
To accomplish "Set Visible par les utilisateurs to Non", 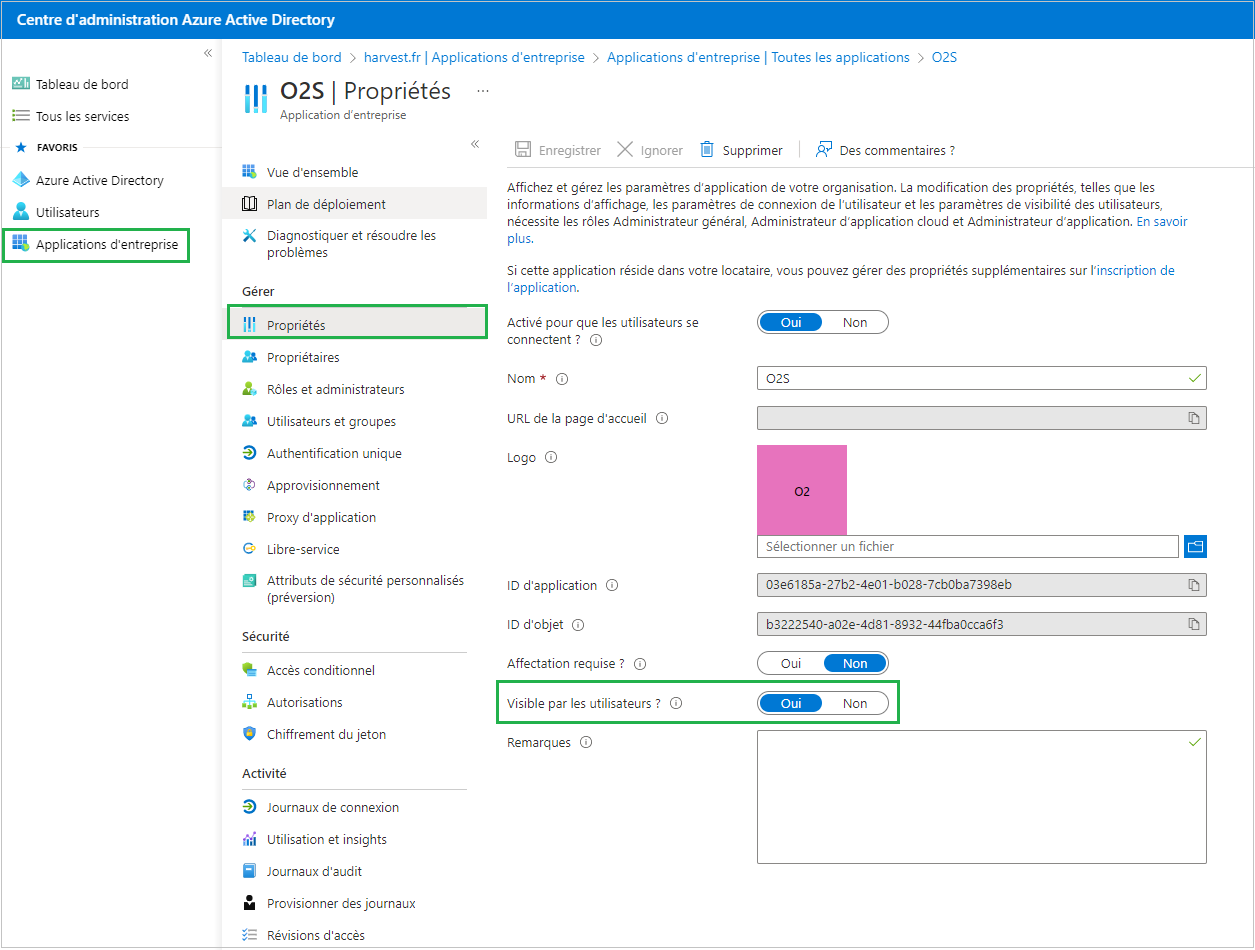I will pyautogui.click(x=855, y=703).
